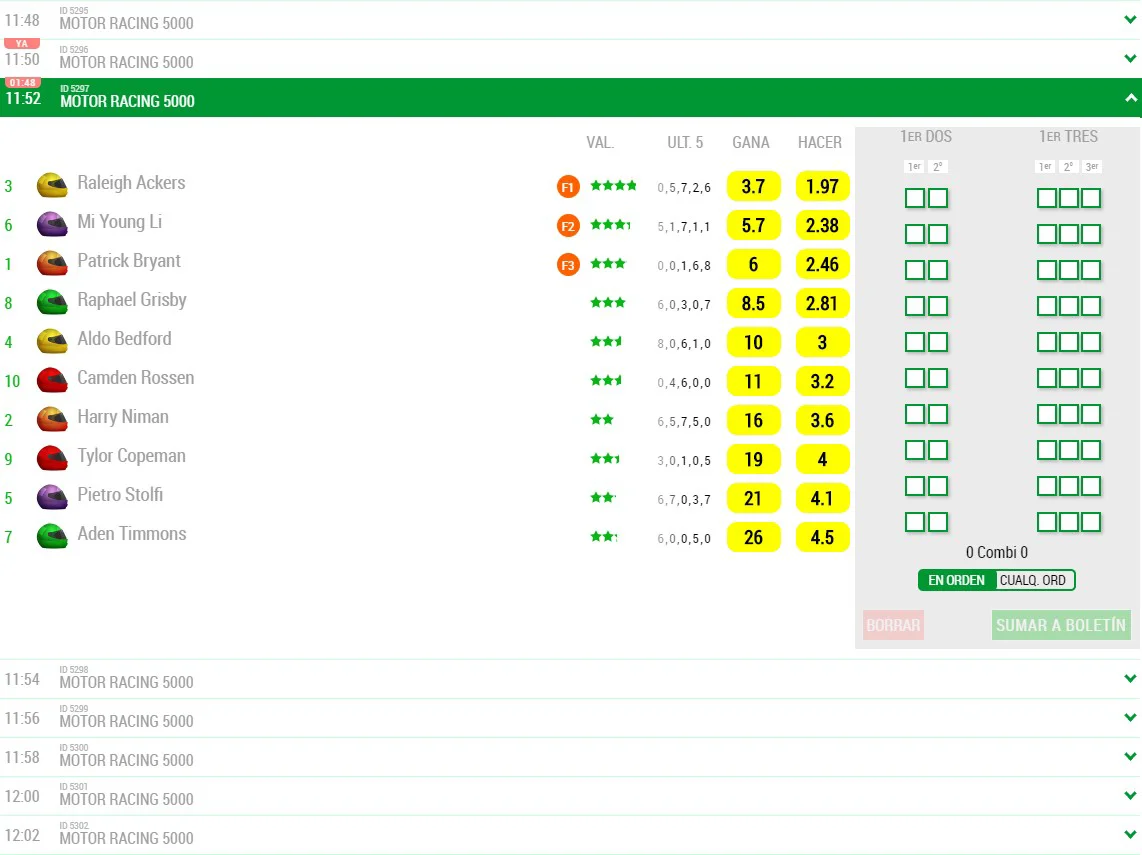Click the GANA column header

[751, 142]
